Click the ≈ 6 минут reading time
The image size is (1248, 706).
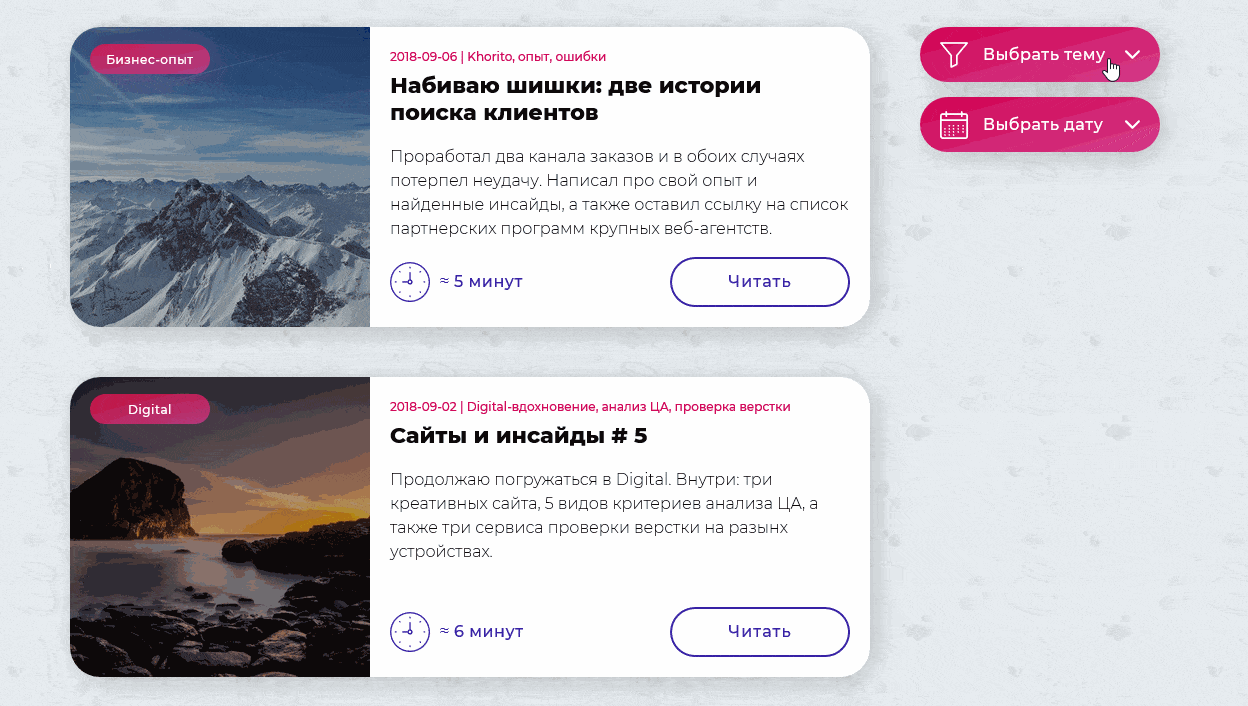(481, 632)
